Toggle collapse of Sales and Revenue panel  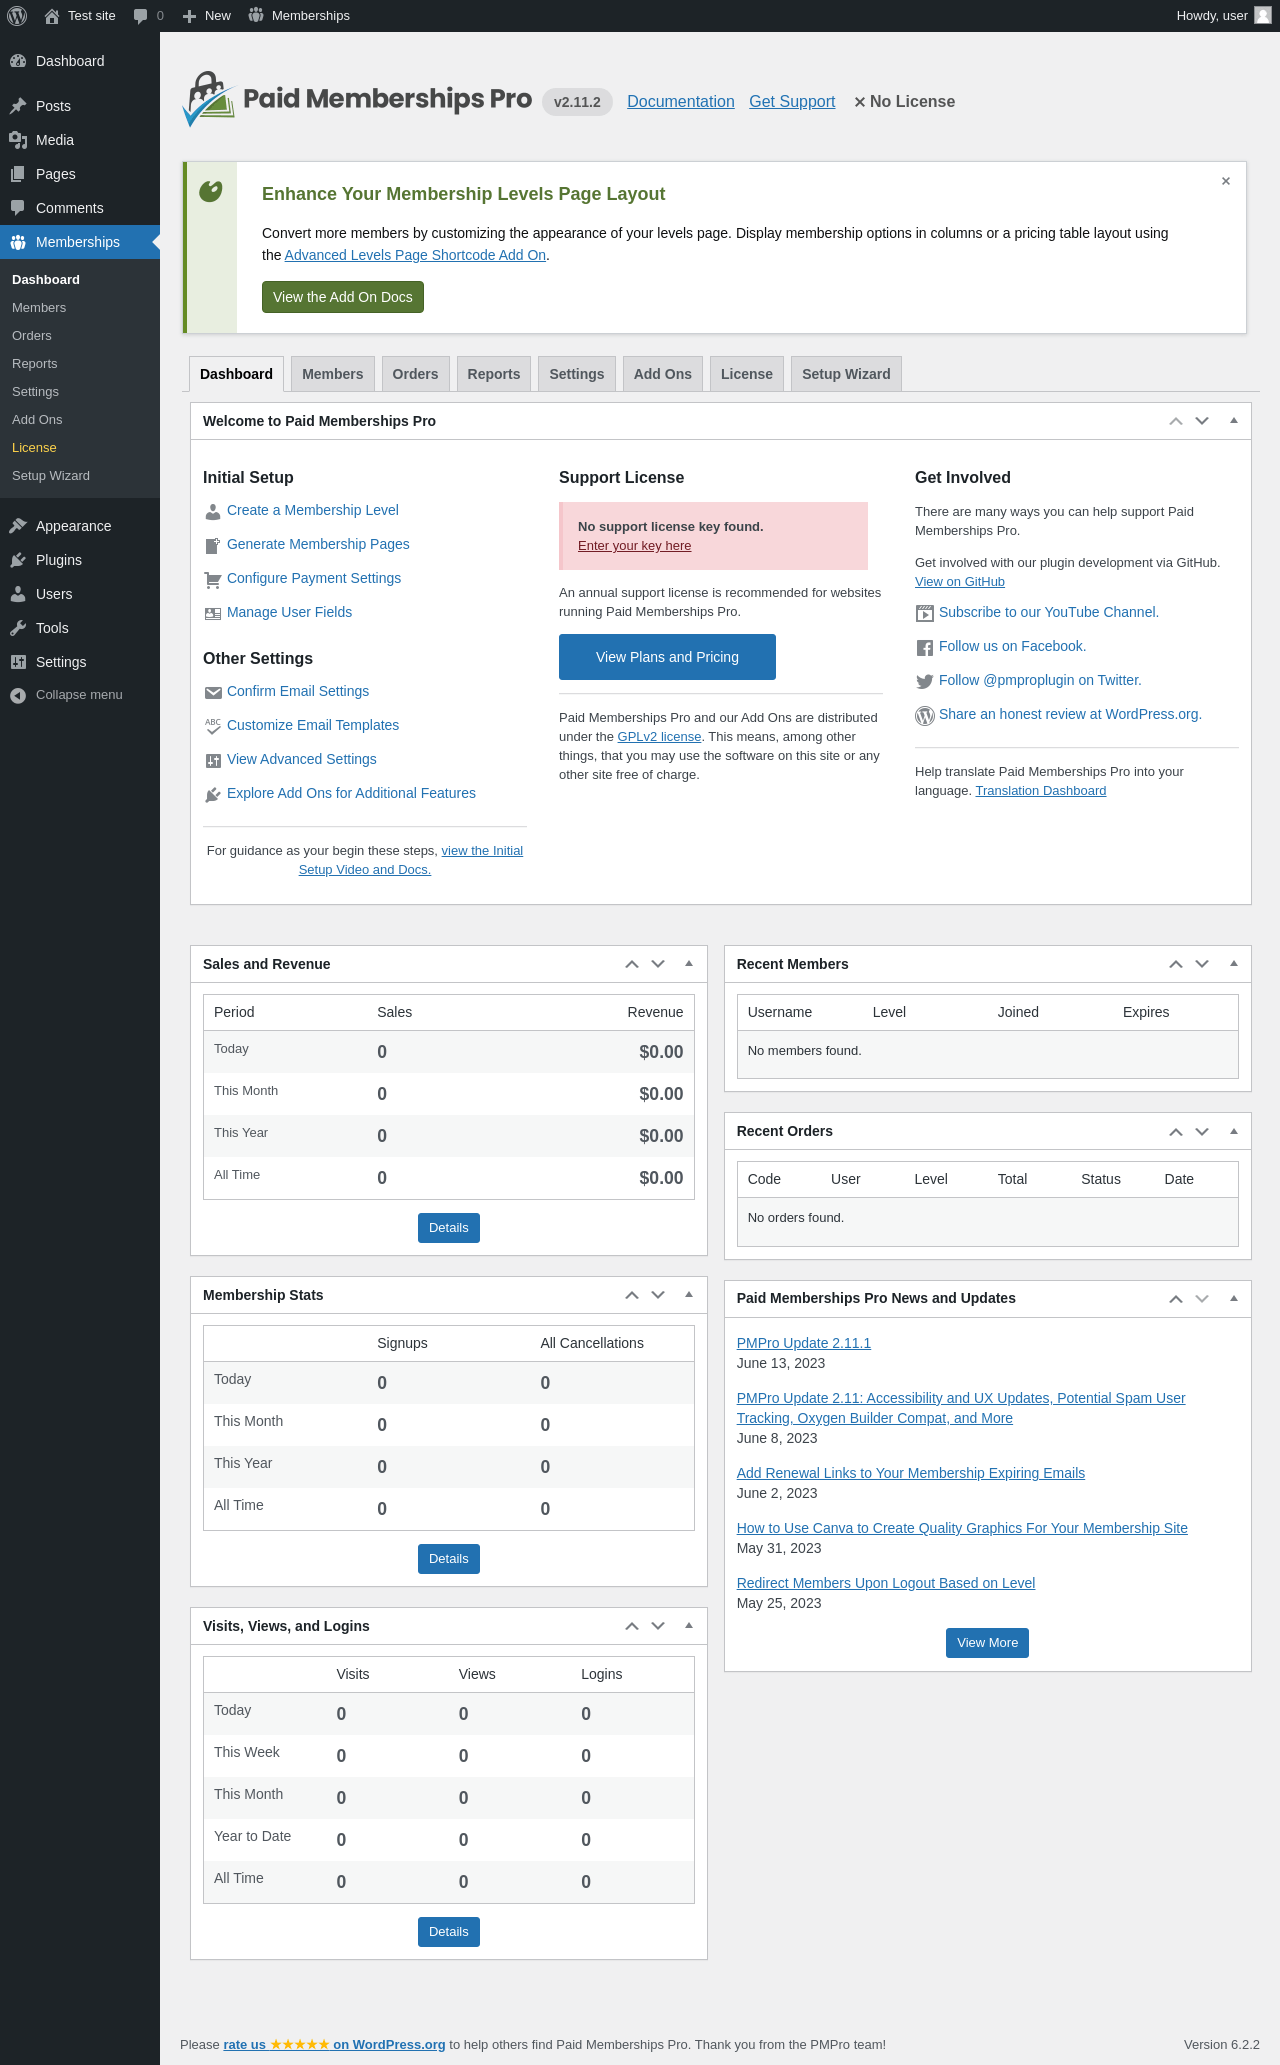689,964
